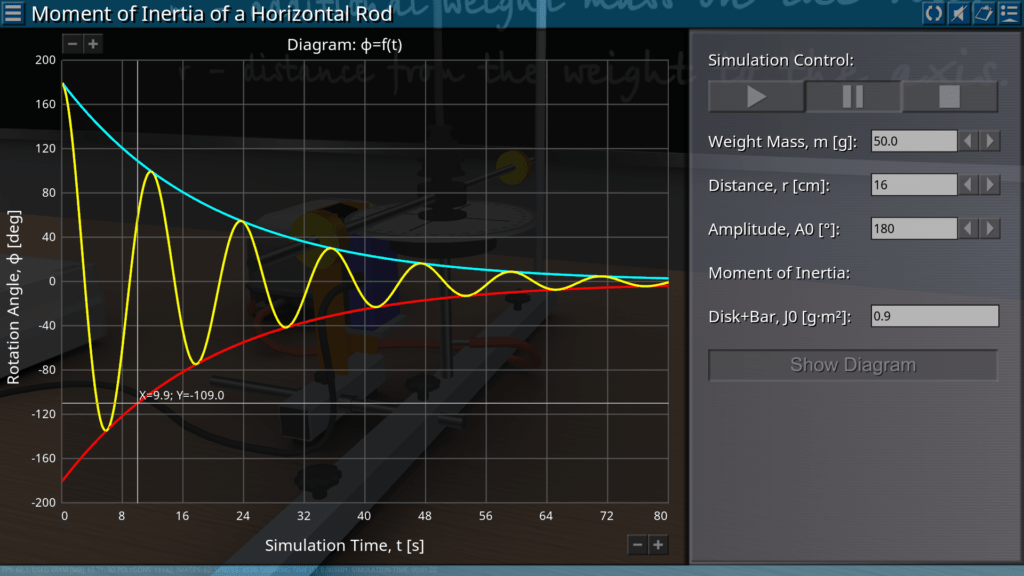Open the hamburger main menu
The height and width of the screenshot is (576, 1024).
[x=14, y=14]
